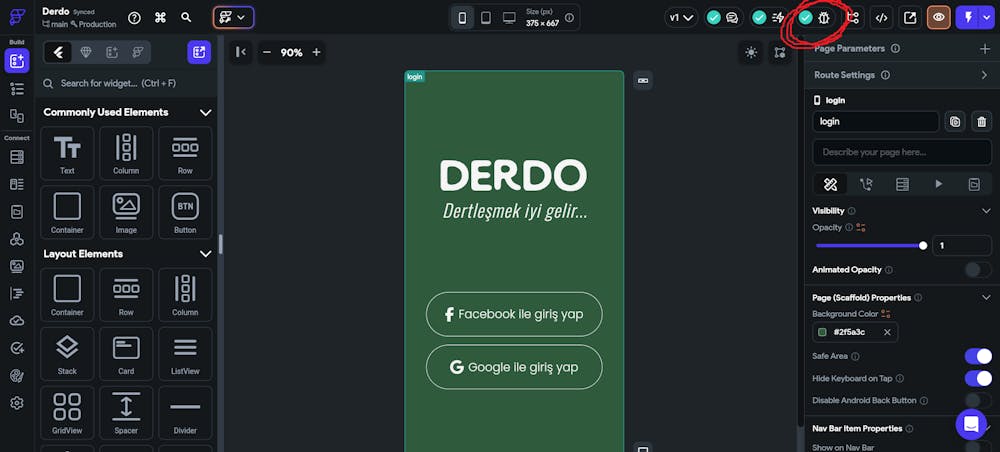
Task: Click the help question mark icon
Action: (134, 18)
